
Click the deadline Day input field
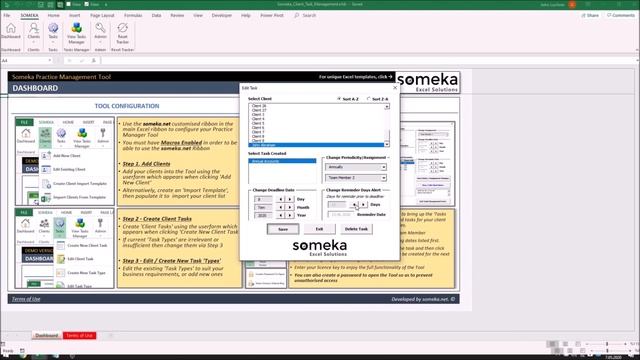(x=262, y=199)
